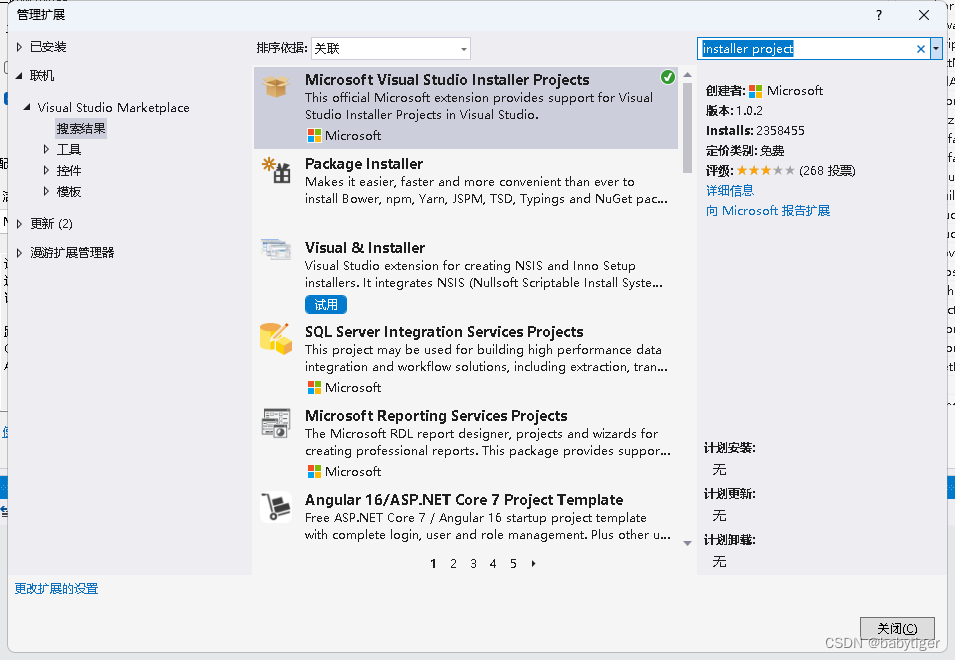Select the 工具 label in the tree
The width and height of the screenshot is (955, 660).
(x=69, y=149)
